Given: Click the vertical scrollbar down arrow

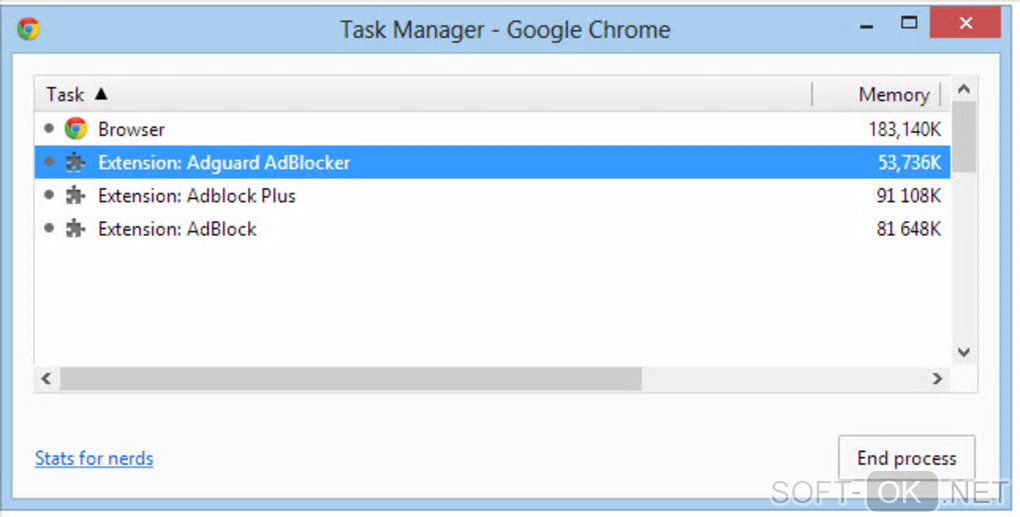Looking at the screenshot, I should click(x=964, y=351).
